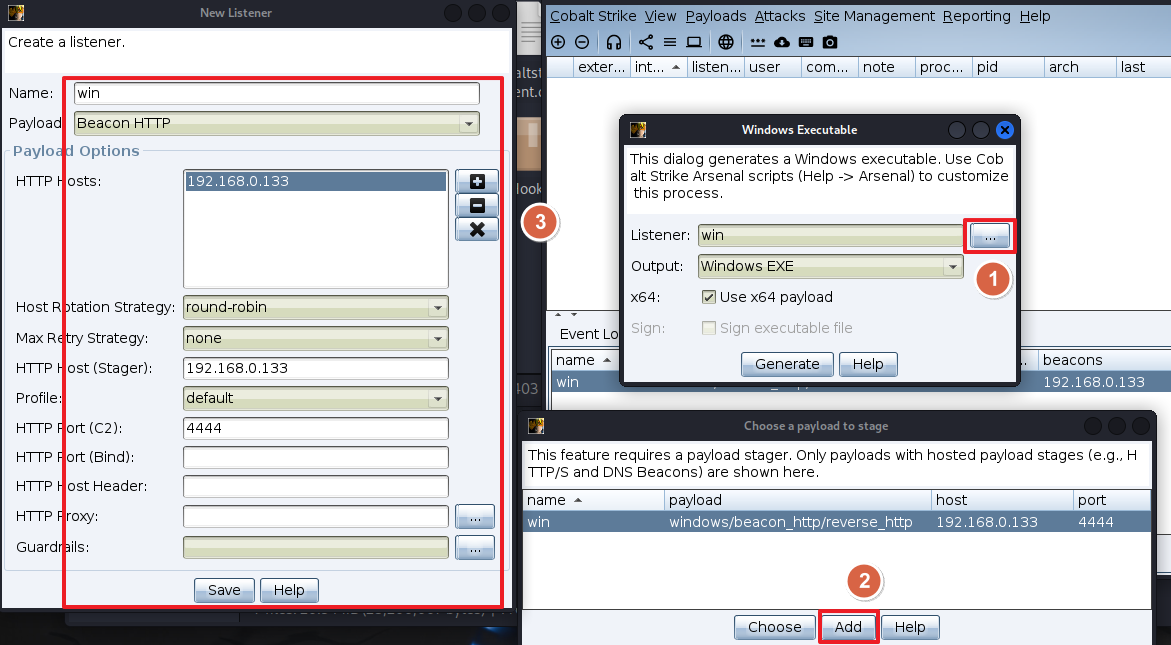
Task: Click the HTTP Proxy input field
Action: [x=316, y=517]
